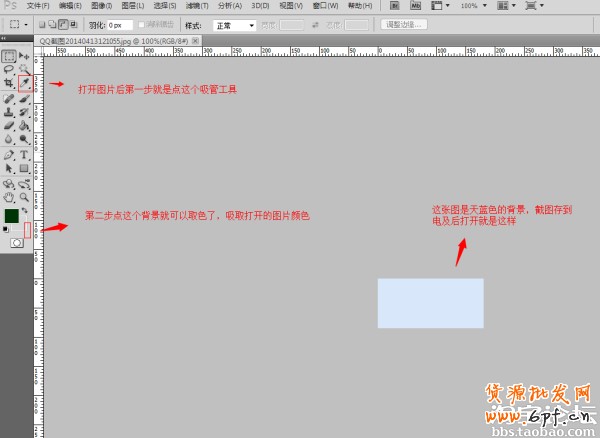
Task: Enable the anti-alias checkbox
Action: click(x=140, y=24)
